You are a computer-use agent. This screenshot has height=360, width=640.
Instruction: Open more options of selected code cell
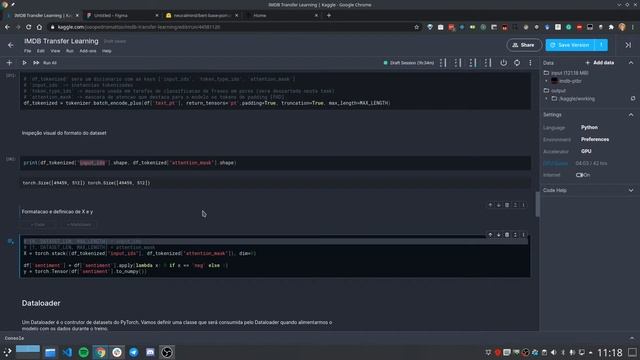(x=523, y=235)
